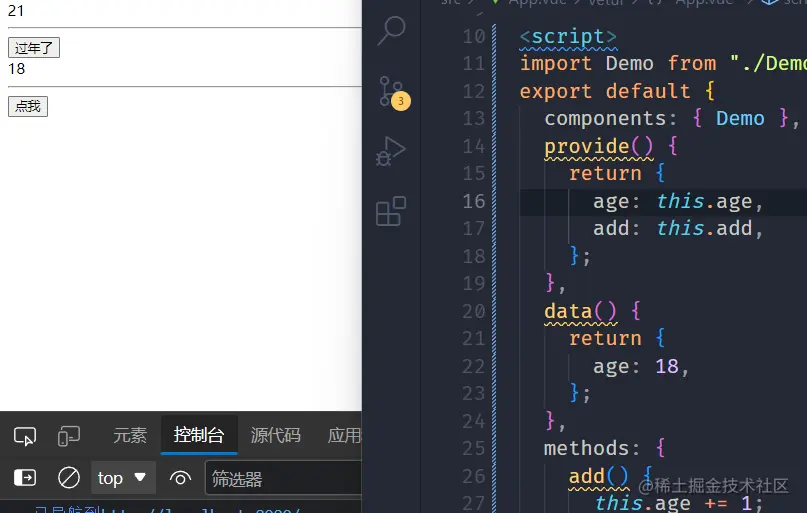The height and width of the screenshot is (513, 807).
Task: Open Source Control with 3 pending changes
Action: [393, 93]
